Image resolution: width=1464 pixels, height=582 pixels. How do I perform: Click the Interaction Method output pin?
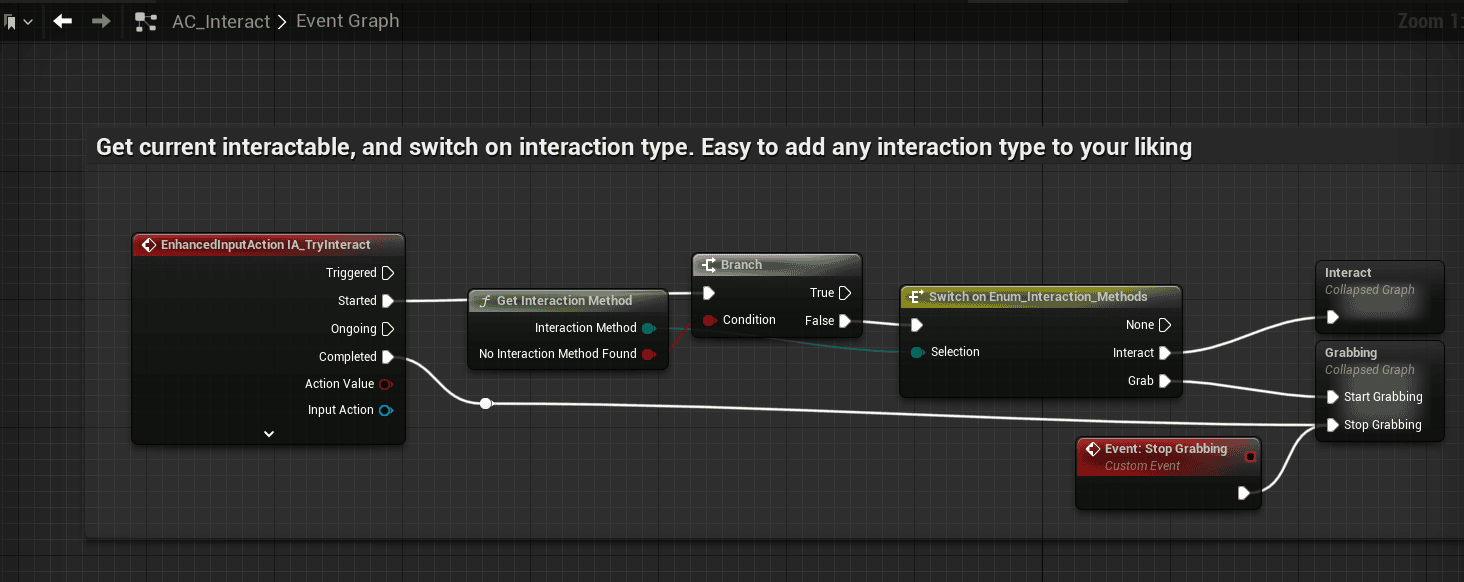click(x=648, y=328)
